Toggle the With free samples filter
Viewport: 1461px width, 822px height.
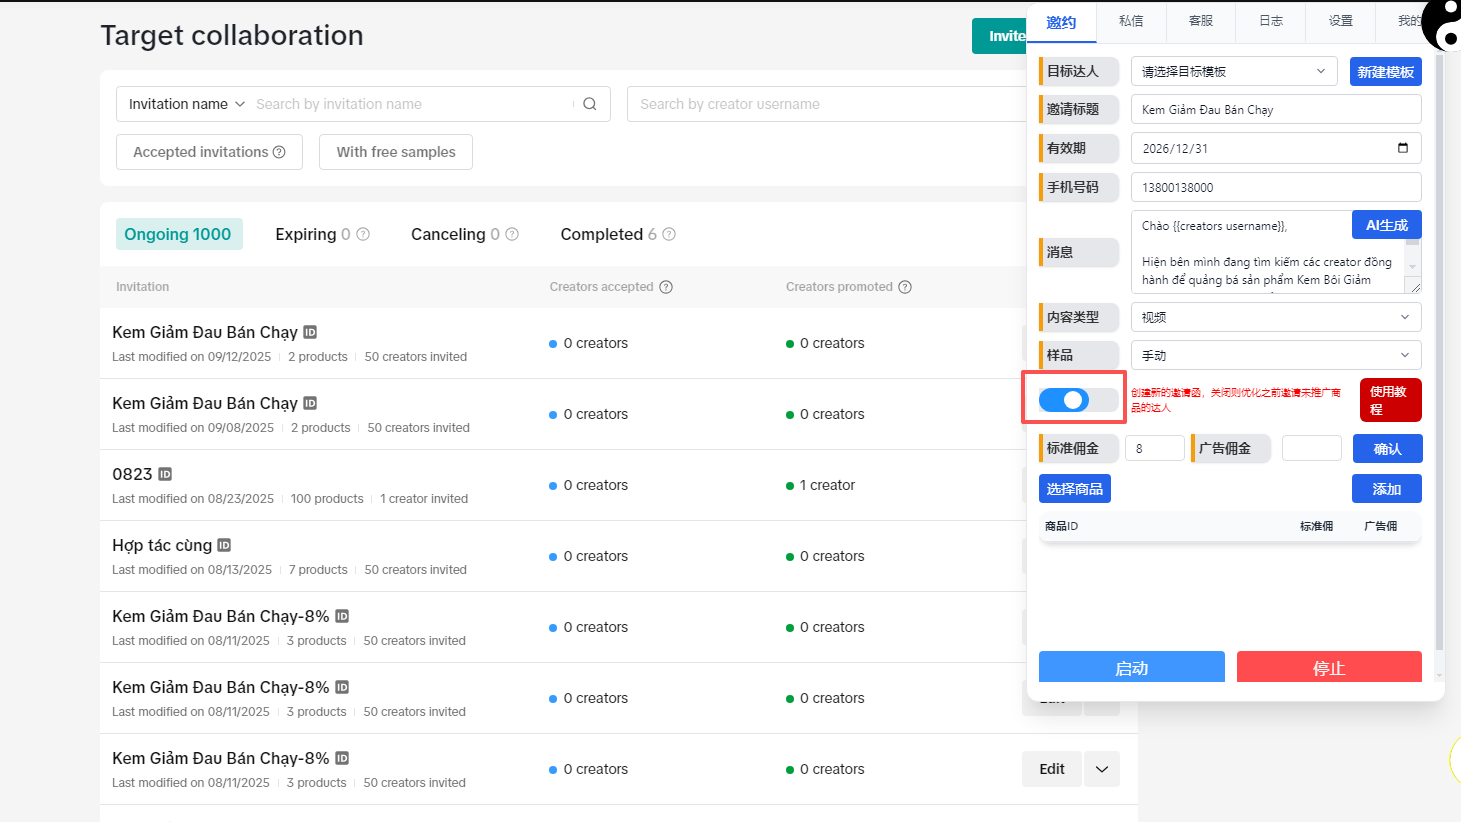tap(396, 152)
